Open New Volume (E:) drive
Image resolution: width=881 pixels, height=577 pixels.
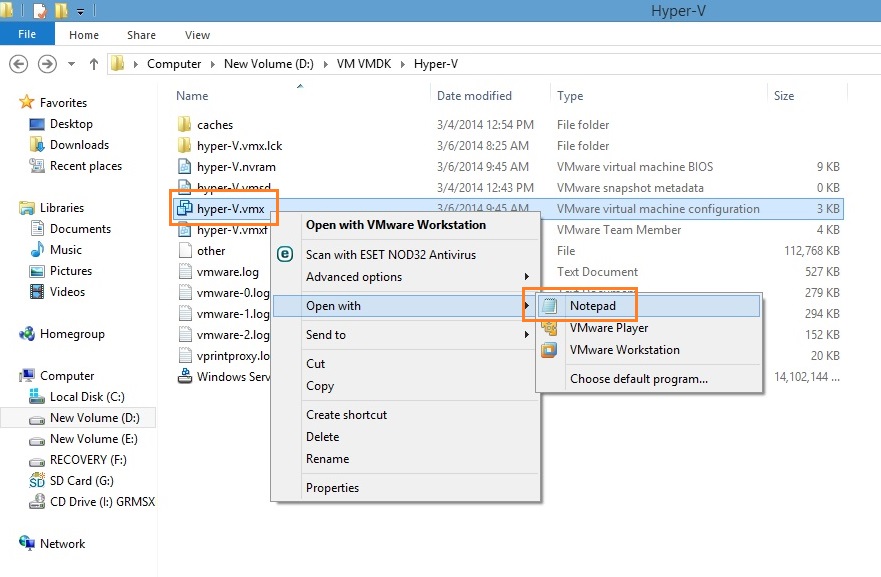coord(93,439)
